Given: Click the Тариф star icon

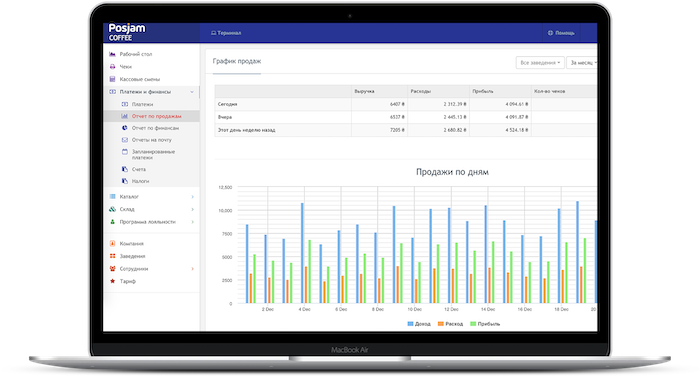Looking at the screenshot, I should point(112,281).
